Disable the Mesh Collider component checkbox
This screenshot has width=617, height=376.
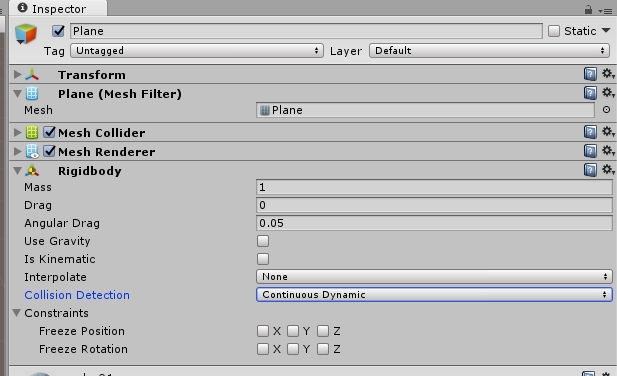[49, 132]
